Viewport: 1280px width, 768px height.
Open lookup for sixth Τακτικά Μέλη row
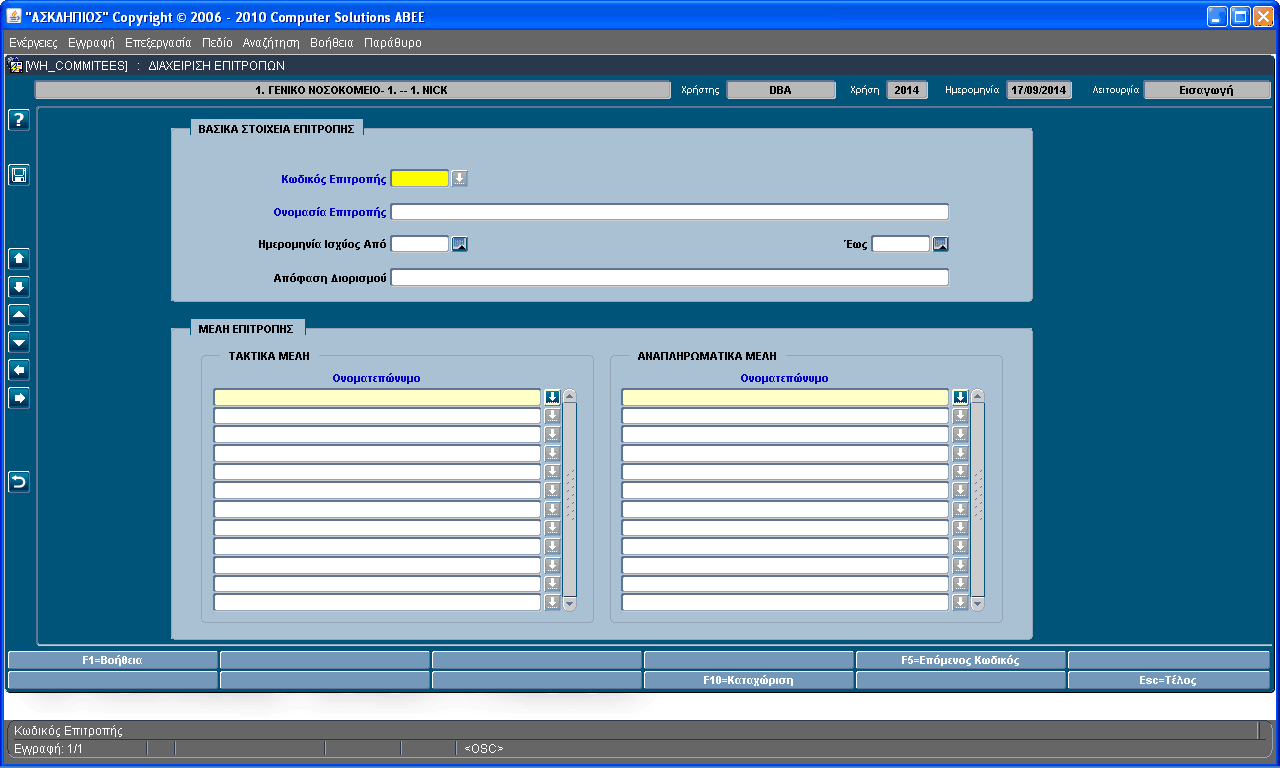click(x=553, y=491)
